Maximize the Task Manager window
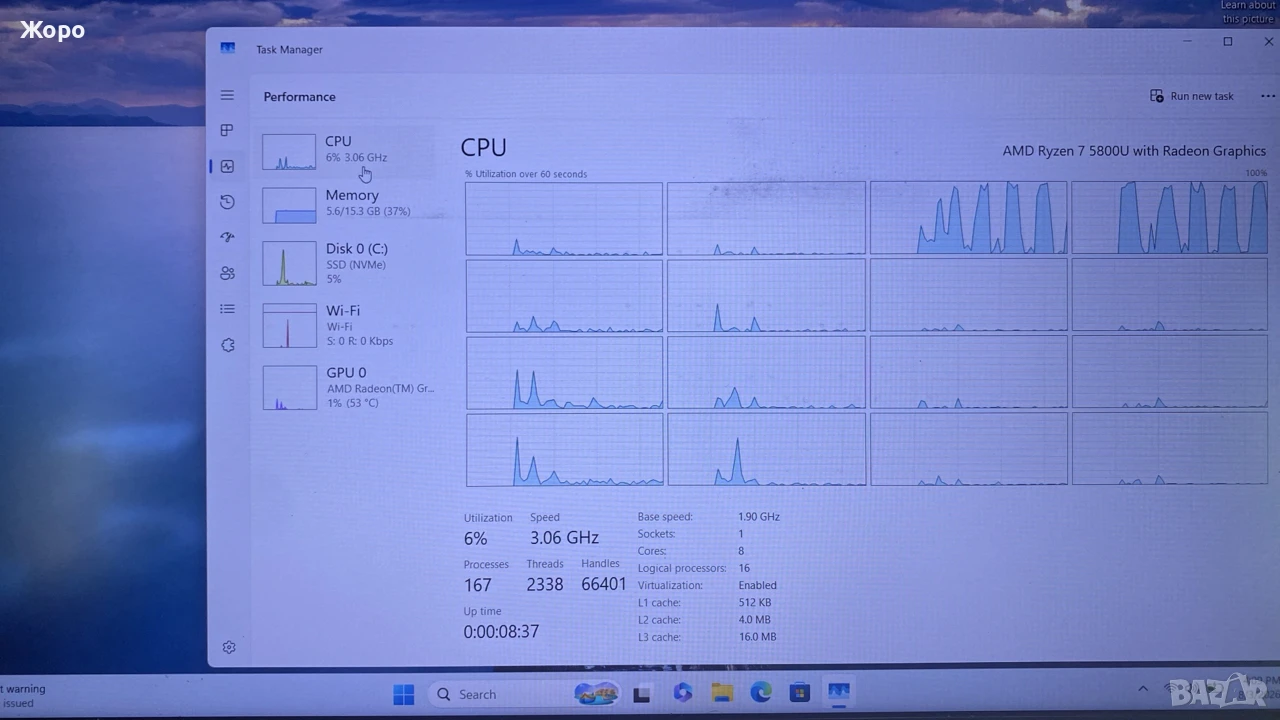1280x720 pixels. tap(1228, 42)
